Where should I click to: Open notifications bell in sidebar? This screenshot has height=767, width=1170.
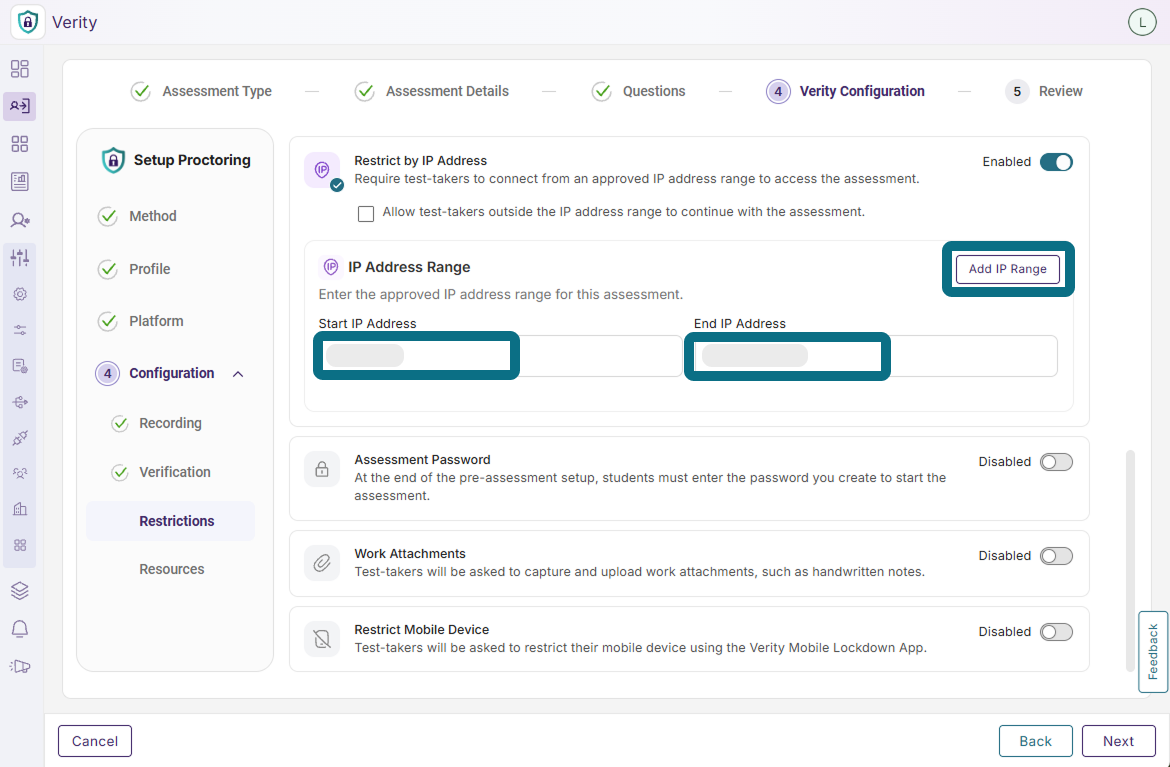coord(20,629)
